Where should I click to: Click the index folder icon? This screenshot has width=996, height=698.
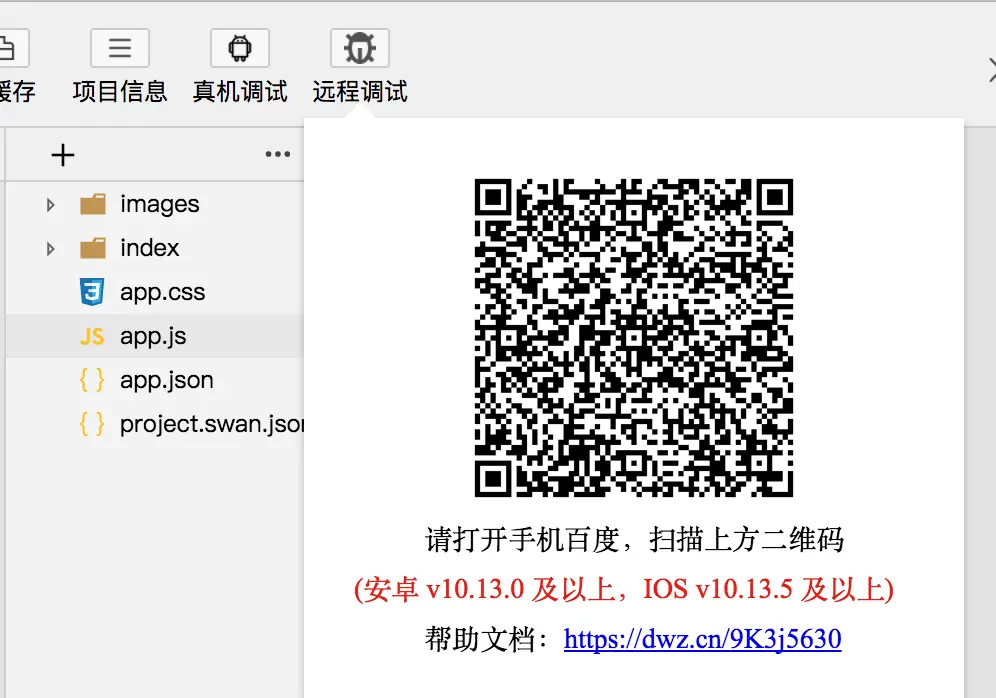pyautogui.click(x=93, y=248)
